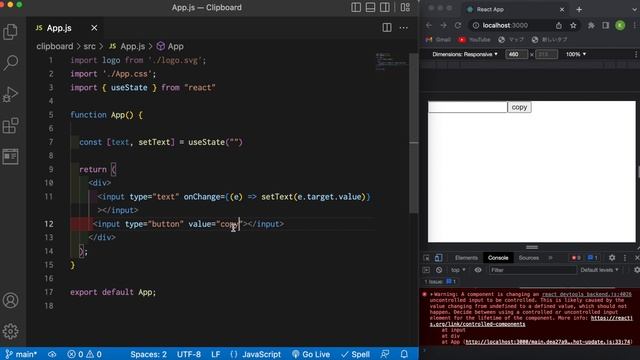Image resolution: width=640 pixels, height=360 pixels.
Task: Click the main* git branch indicator
Action: (21, 354)
